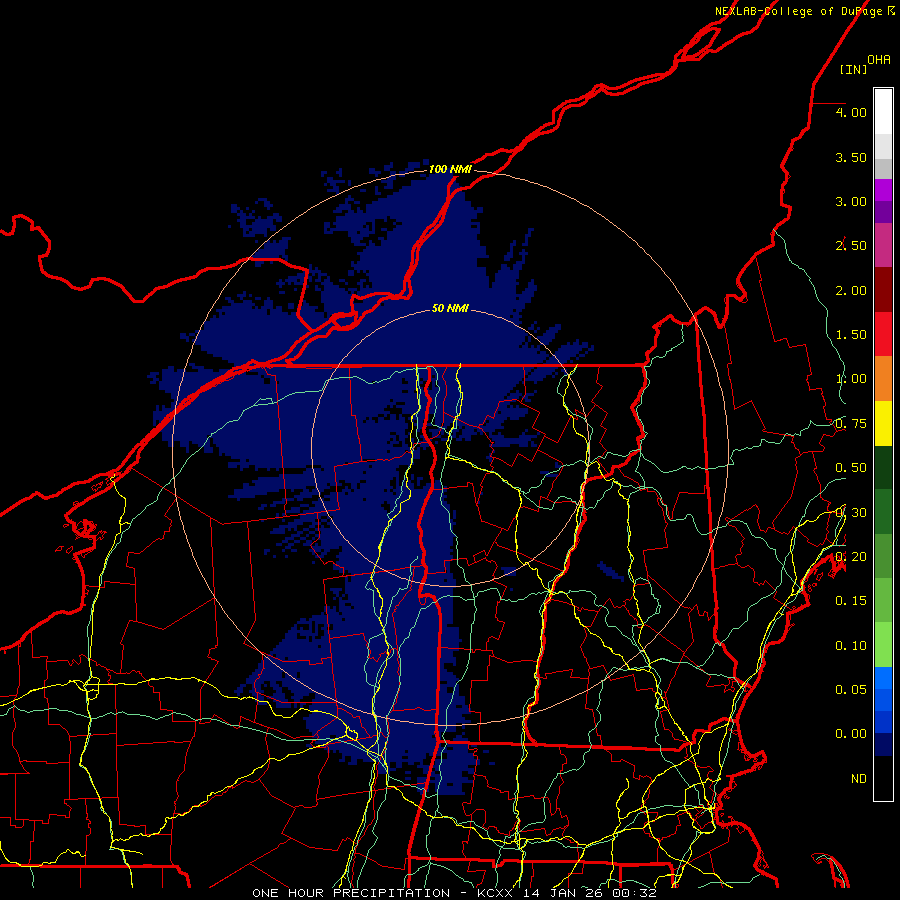Screen dimensions: 900x900
Task: Click the OHA product code label
Action: (x=879, y=60)
